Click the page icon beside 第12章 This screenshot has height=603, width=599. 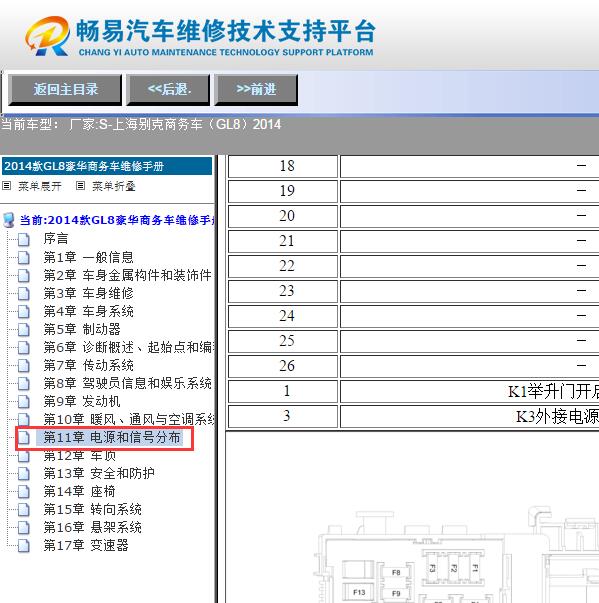23,456
